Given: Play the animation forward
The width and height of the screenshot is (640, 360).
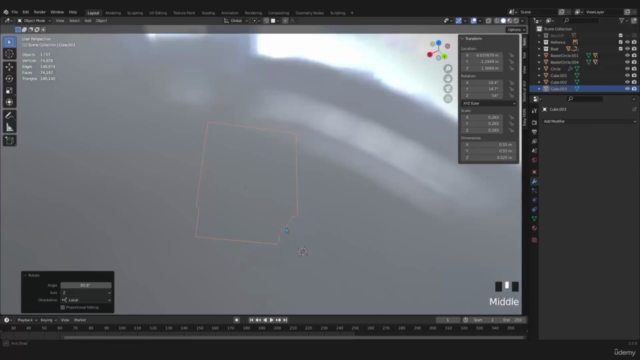Looking at the screenshot, I should pyautogui.click(x=271, y=320).
